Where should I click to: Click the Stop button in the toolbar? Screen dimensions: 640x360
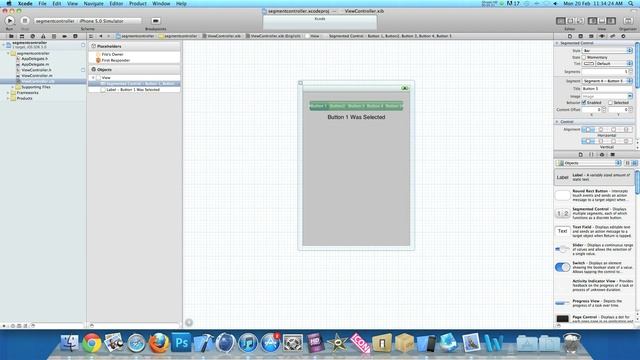click(x=24, y=20)
